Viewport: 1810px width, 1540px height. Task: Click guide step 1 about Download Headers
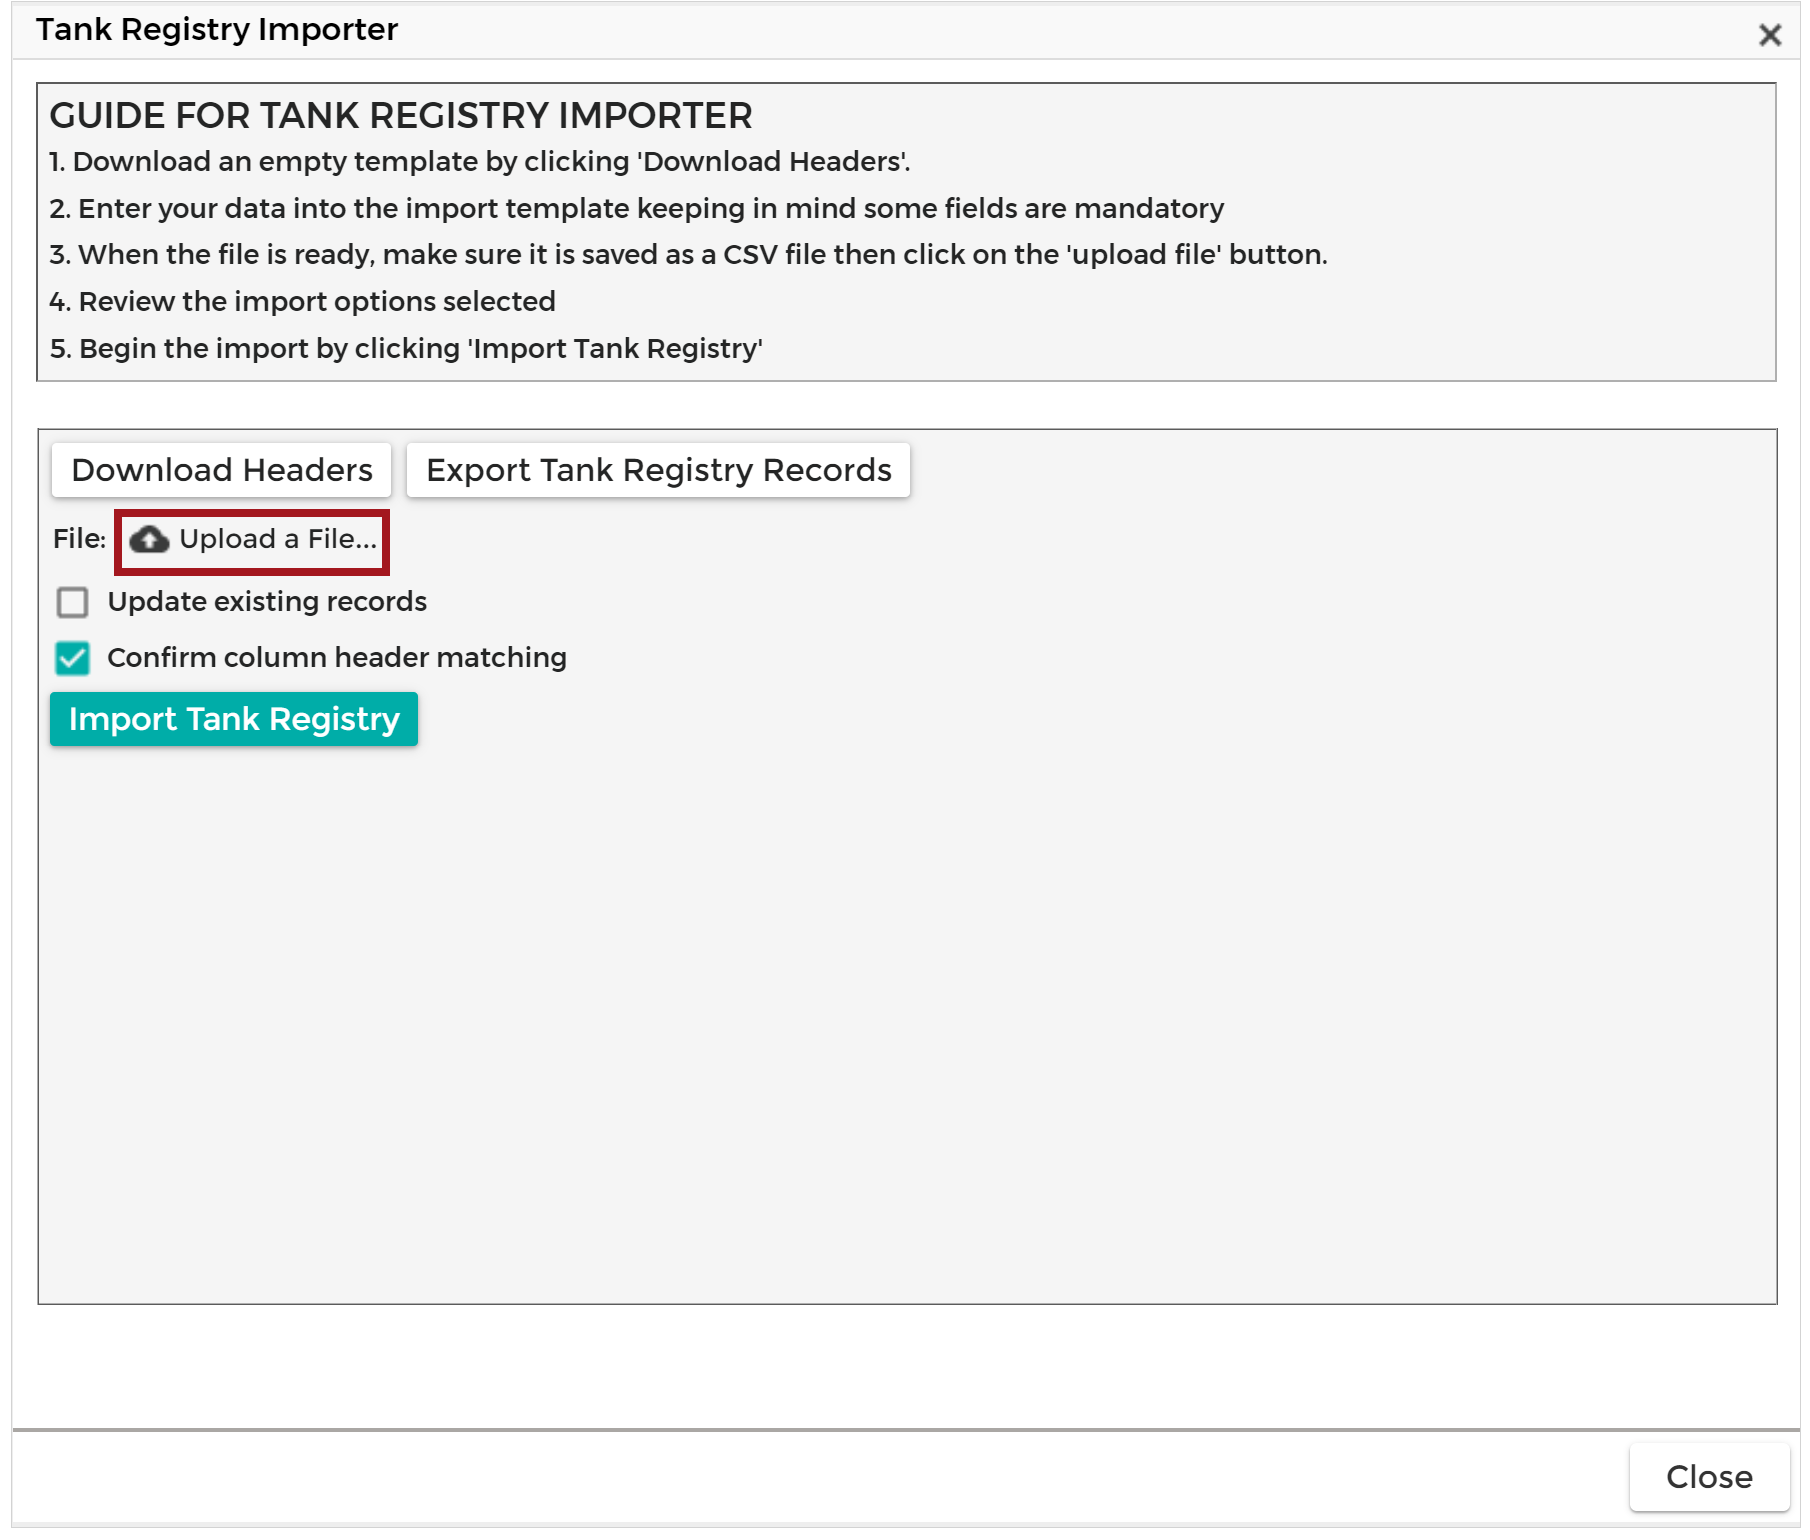pos(480,162)
